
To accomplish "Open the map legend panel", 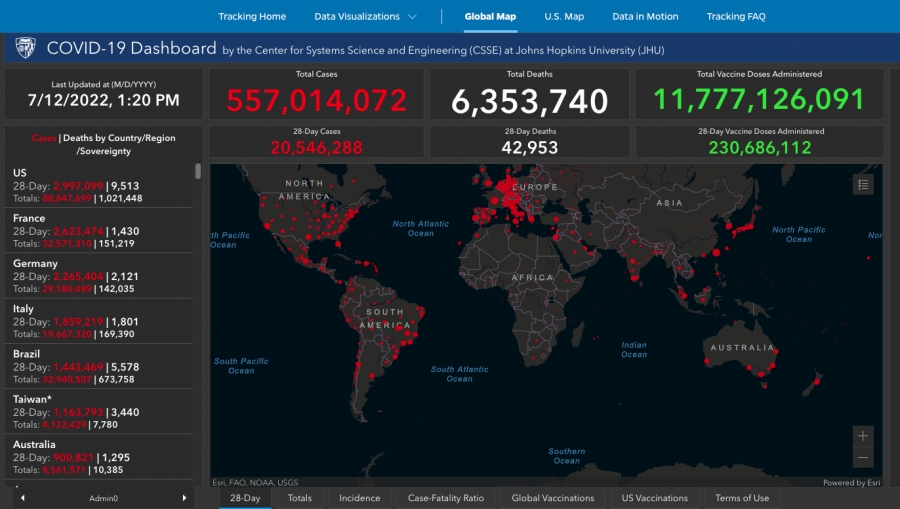I will [x=863, y=184].
